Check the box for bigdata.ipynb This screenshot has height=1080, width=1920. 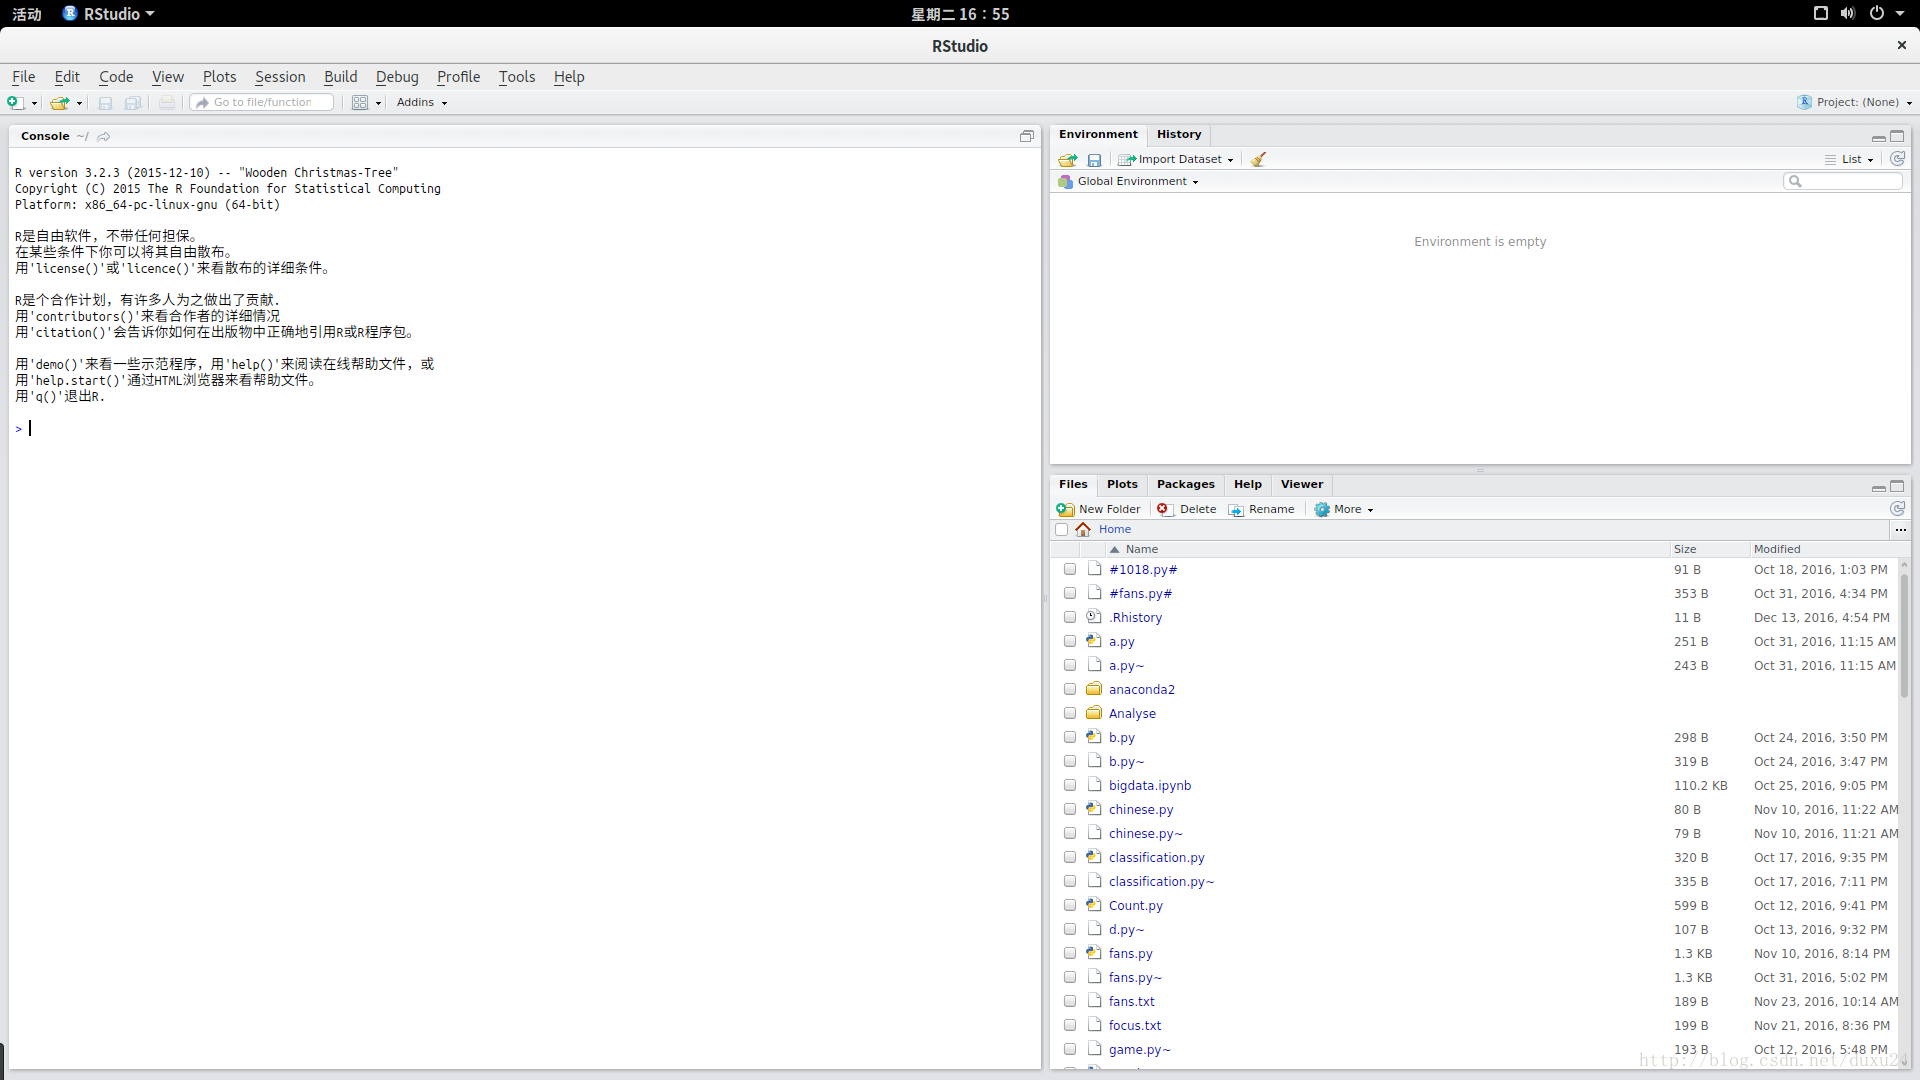[x=1070, y=785]
